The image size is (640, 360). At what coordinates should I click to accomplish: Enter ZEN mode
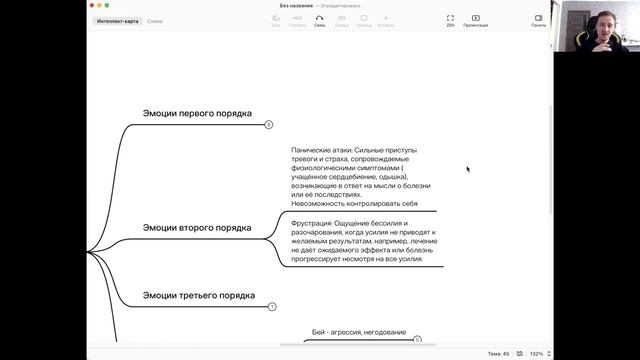click(450, 21)
